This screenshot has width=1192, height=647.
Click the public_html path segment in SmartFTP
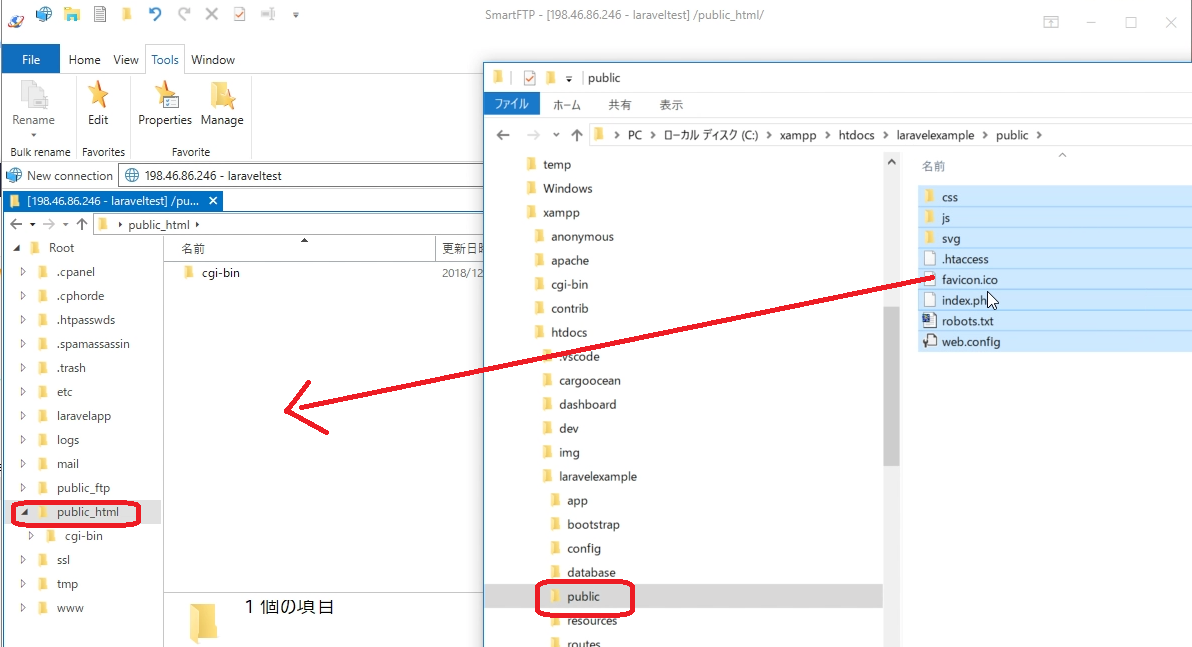click(x=159, y=224)
